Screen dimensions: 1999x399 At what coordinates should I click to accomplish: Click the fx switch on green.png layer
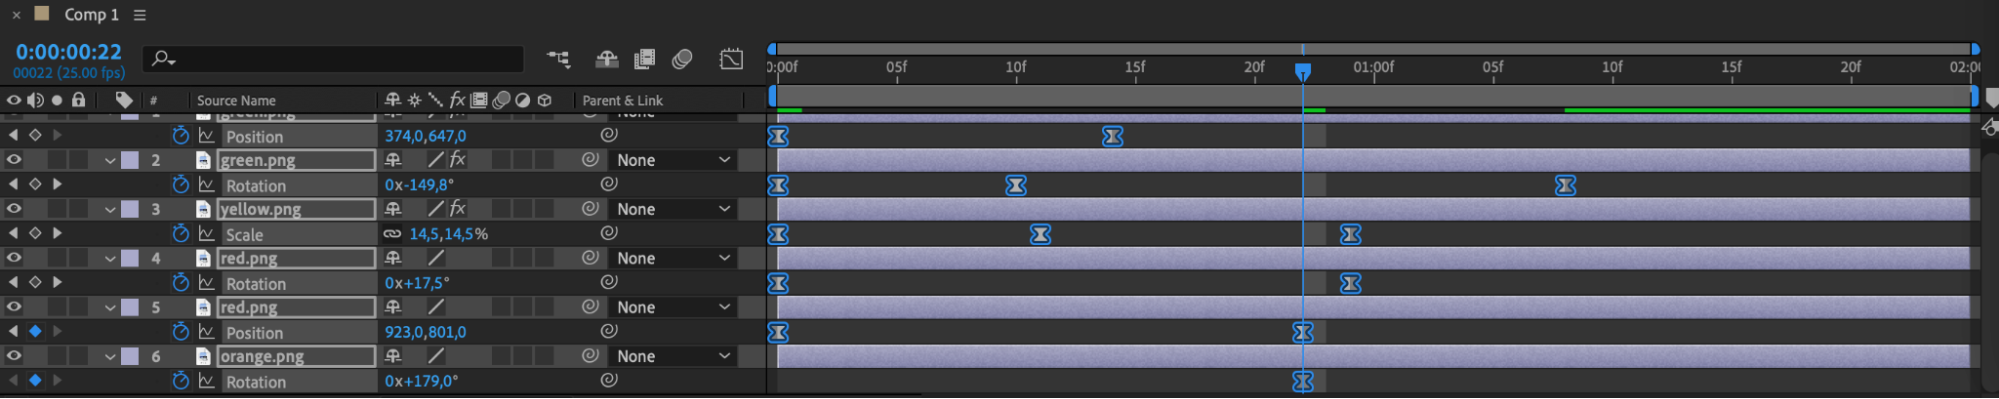[x=457, y=160]
